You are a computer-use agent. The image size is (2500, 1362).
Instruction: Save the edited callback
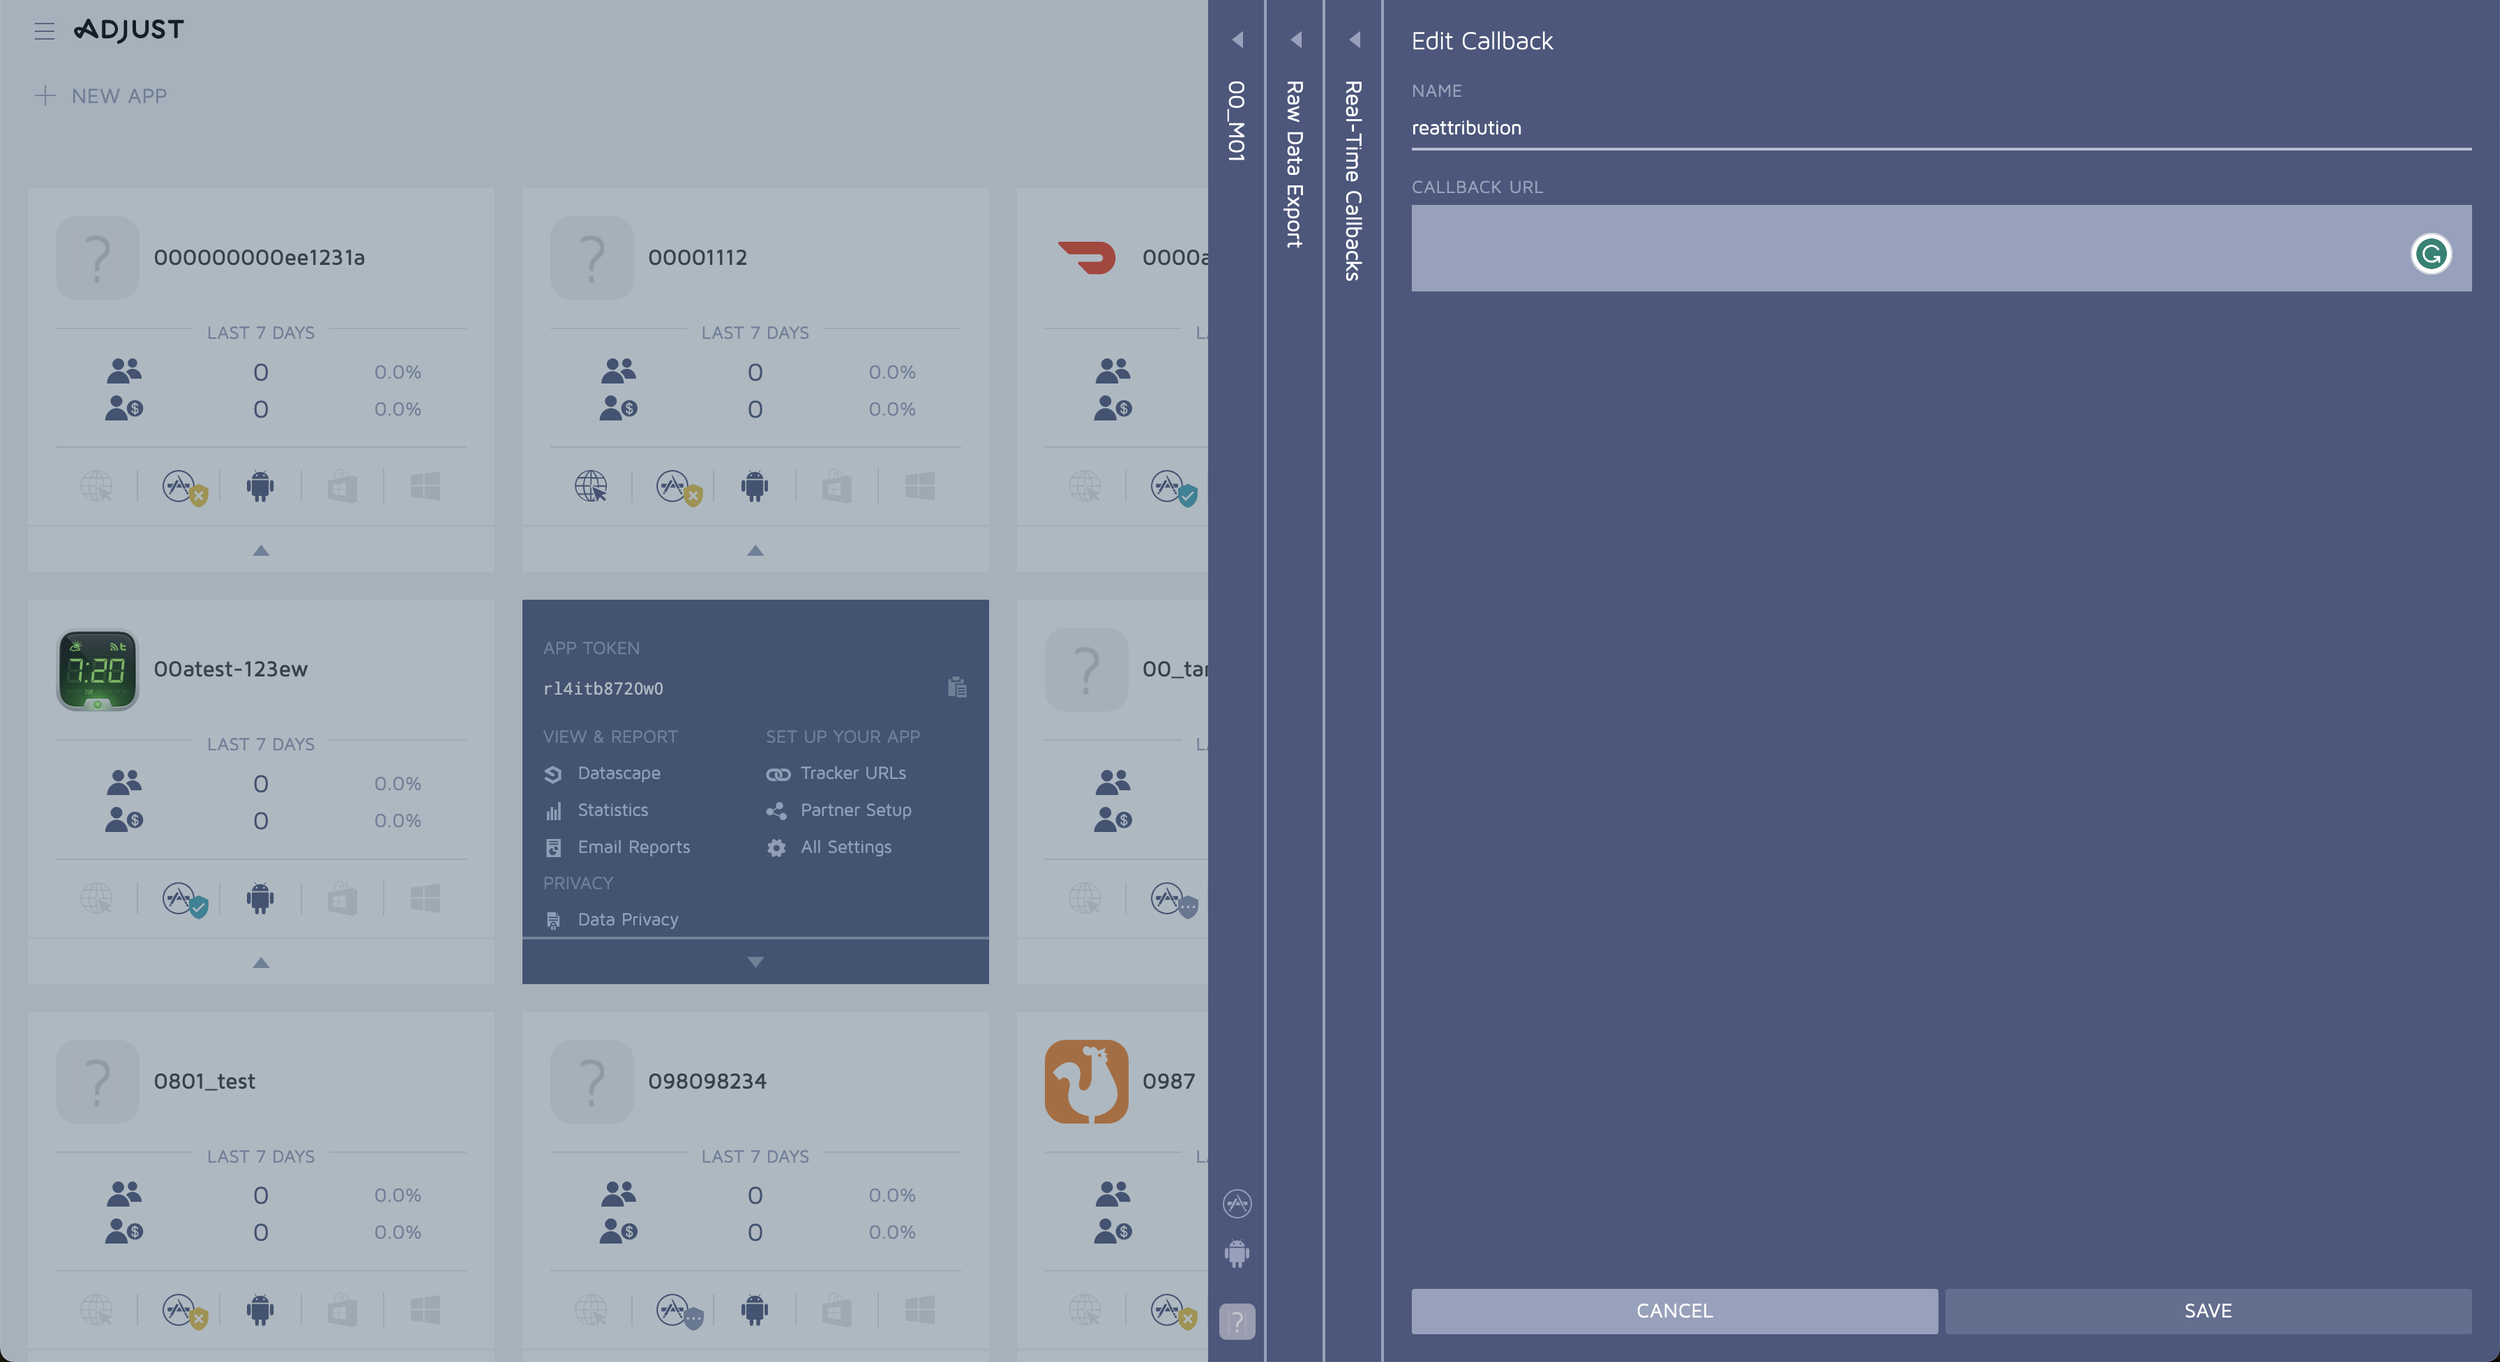pyautogui.click(x=2209, y=1311)
